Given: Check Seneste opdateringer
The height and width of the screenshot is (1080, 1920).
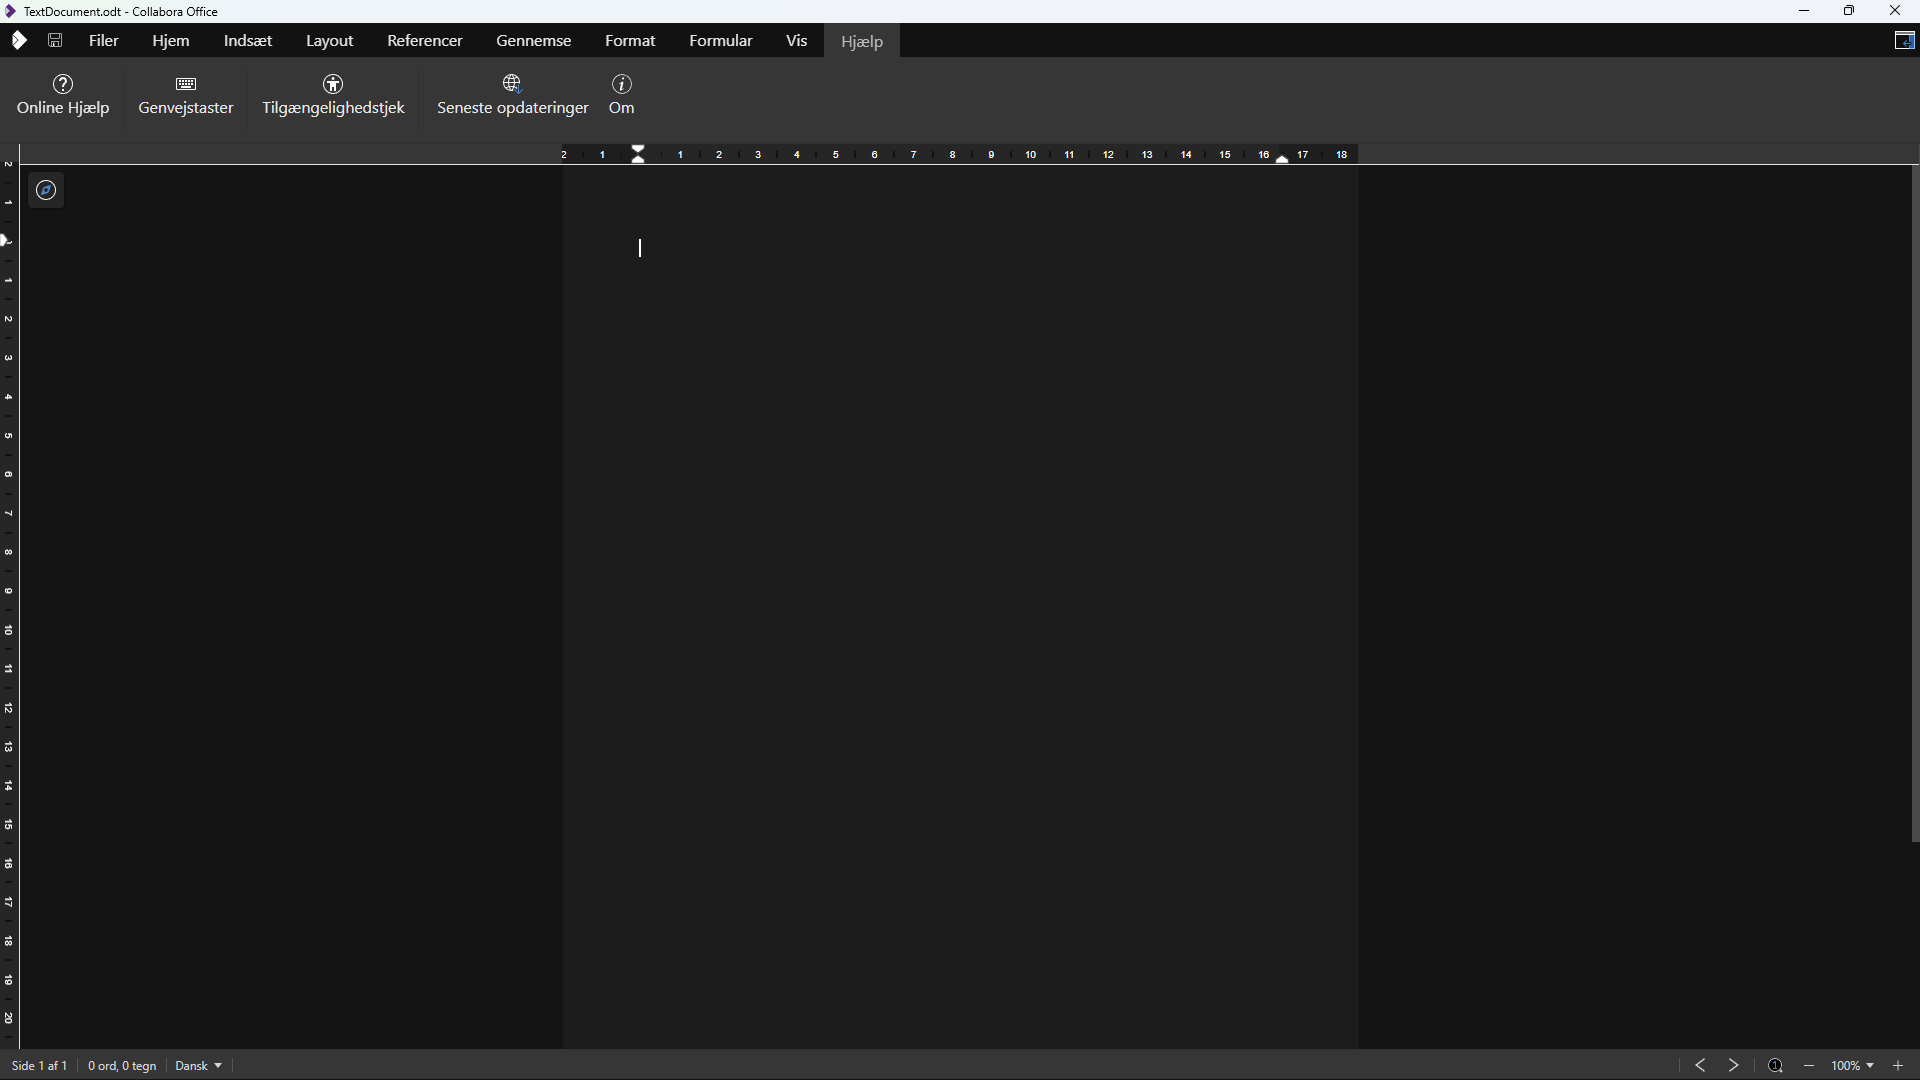Looking at the screenshot, I should 513,93.
